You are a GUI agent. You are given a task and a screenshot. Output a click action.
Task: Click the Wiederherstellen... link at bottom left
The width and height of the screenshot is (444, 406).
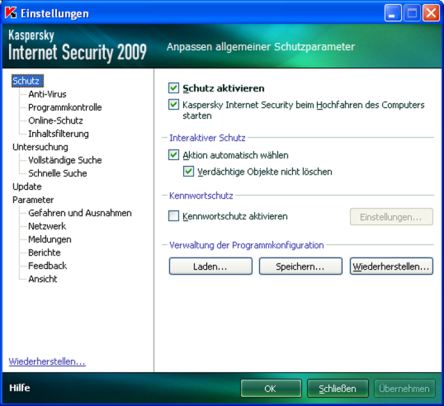coord(47,362)
